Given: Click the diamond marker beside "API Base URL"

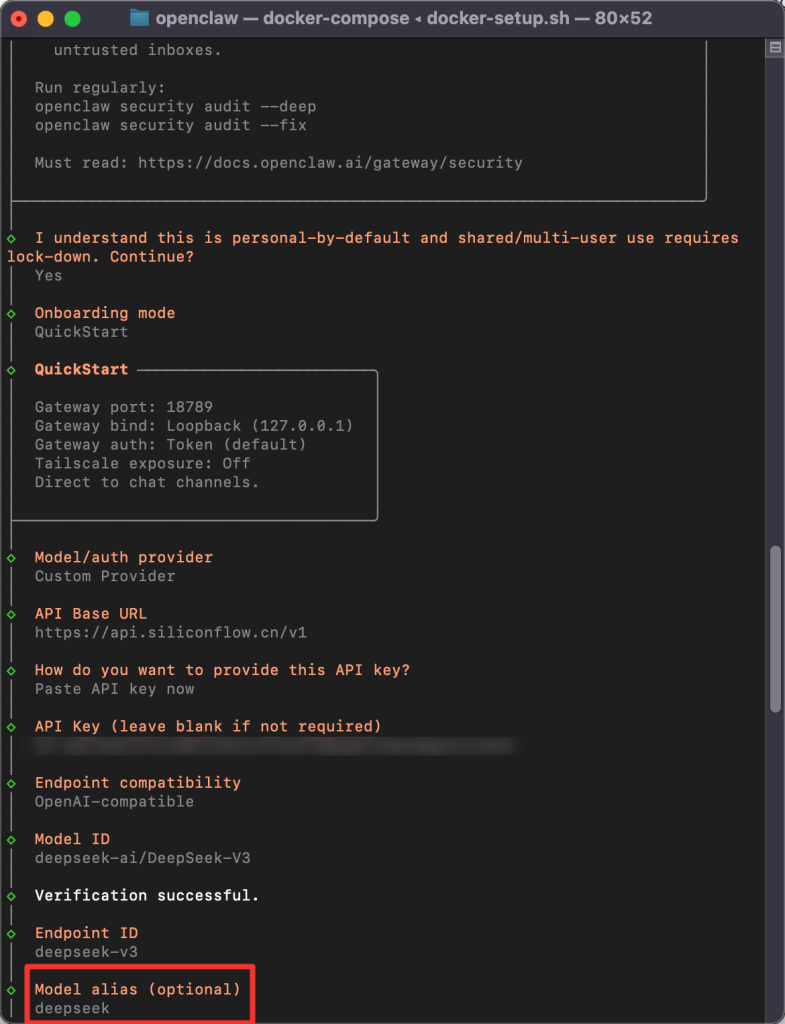Looking at the screenshot, I should tap(13, 613).
